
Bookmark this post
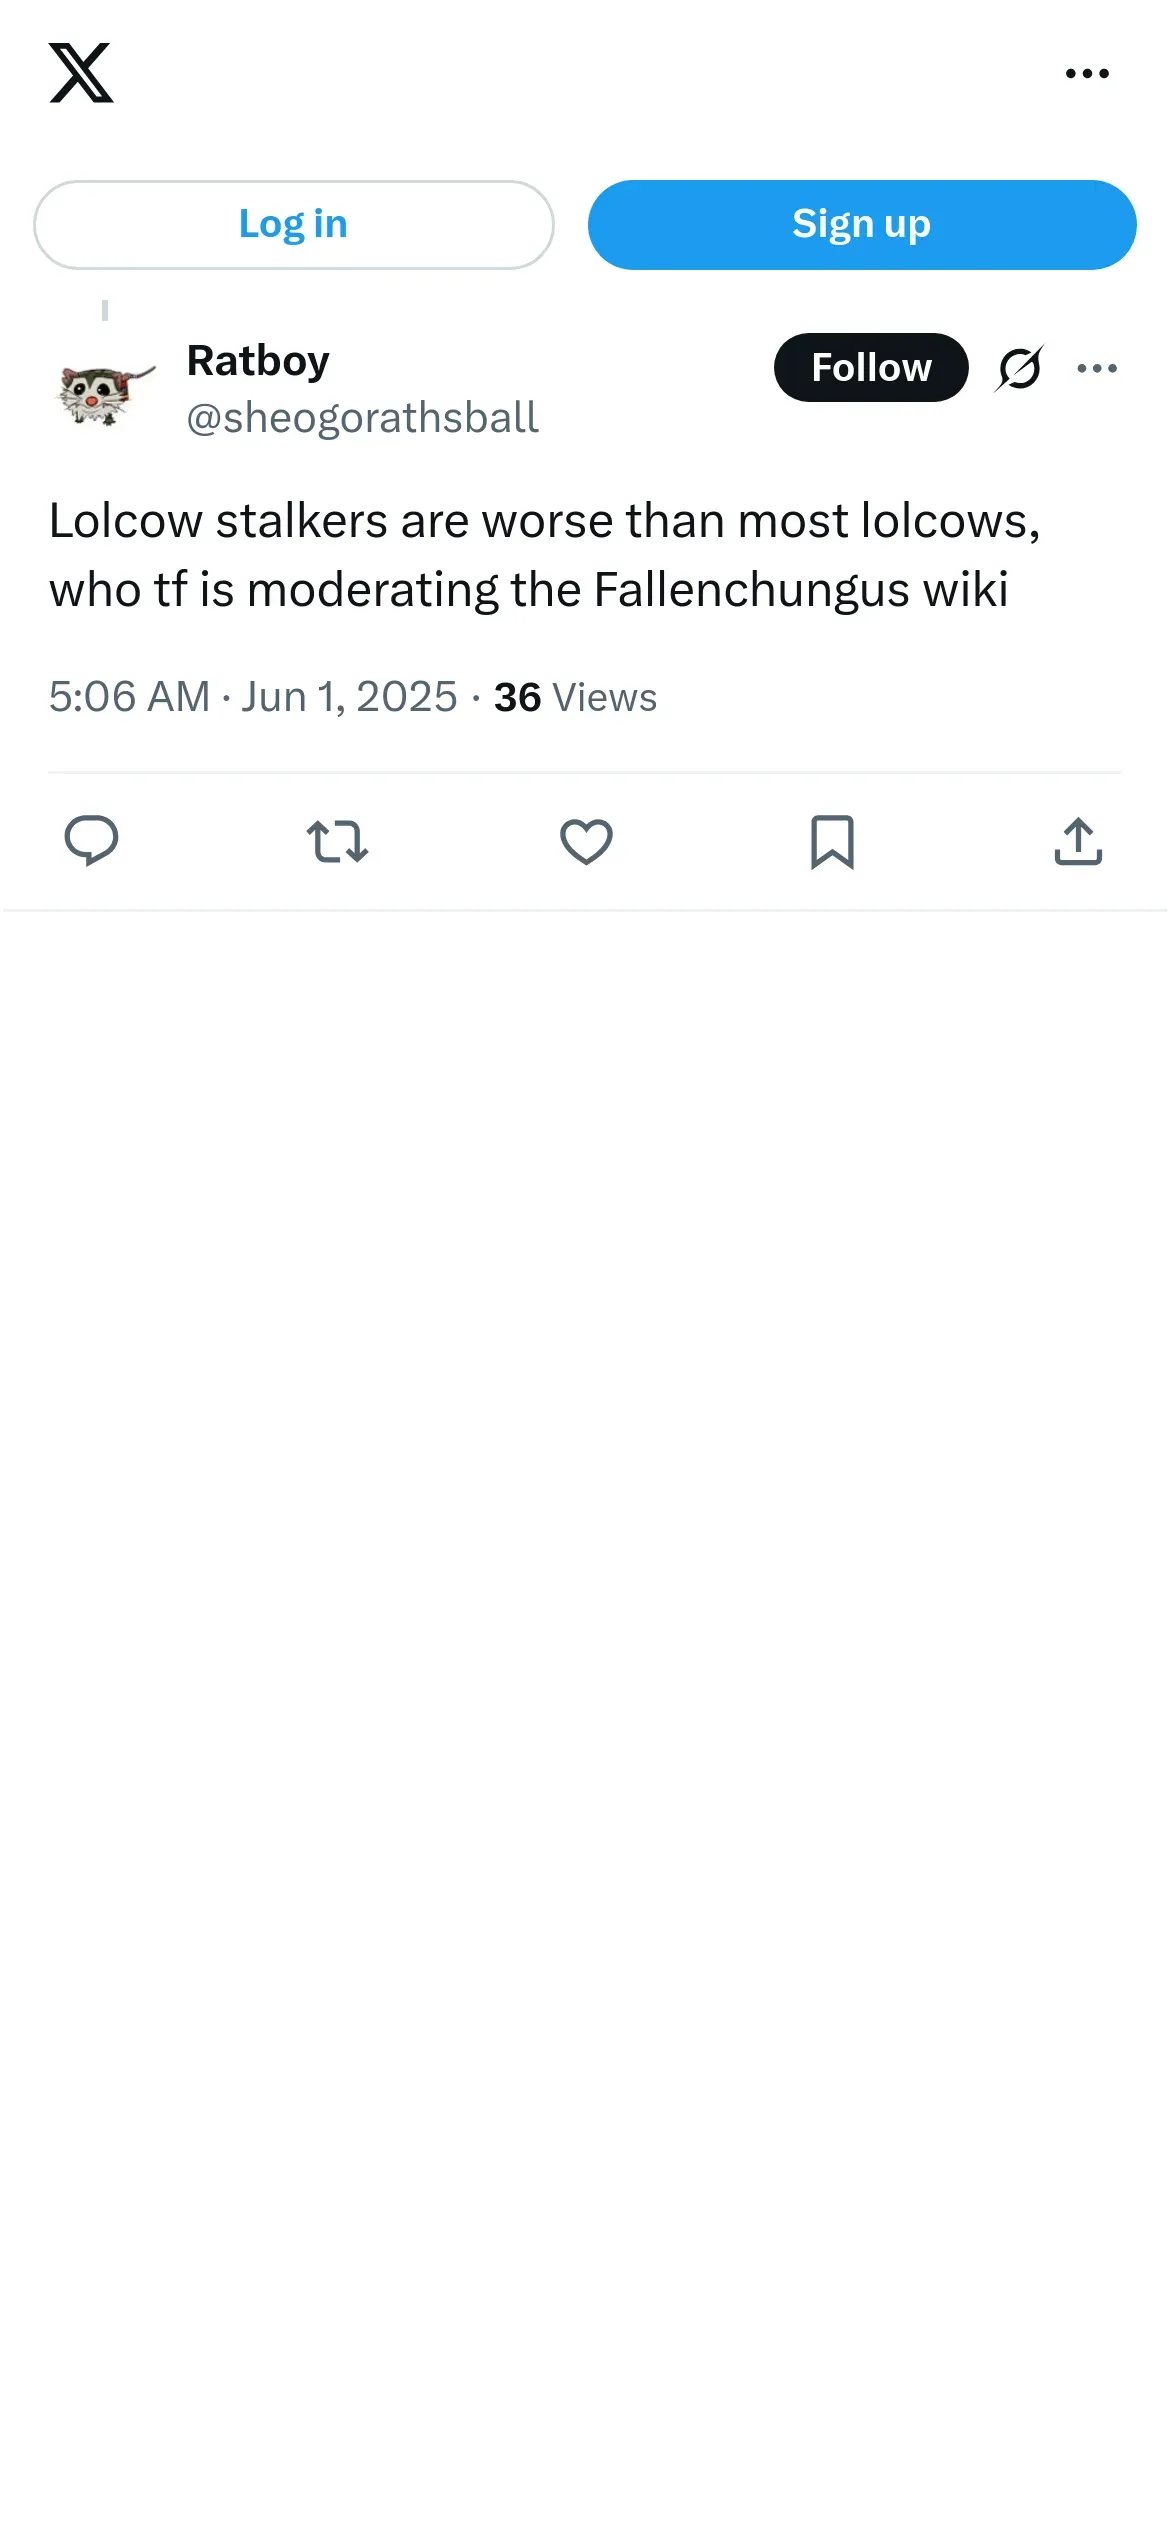832,841
